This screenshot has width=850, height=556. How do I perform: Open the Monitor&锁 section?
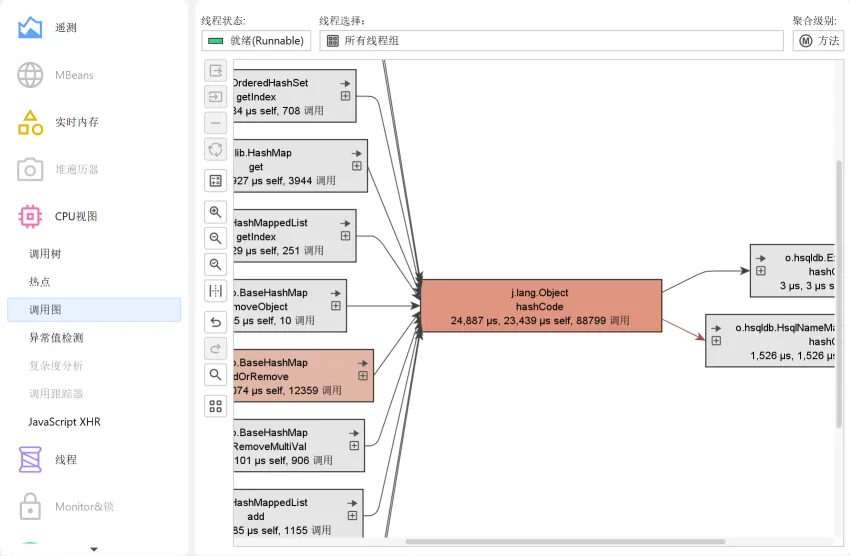click(x=66, y=507)
